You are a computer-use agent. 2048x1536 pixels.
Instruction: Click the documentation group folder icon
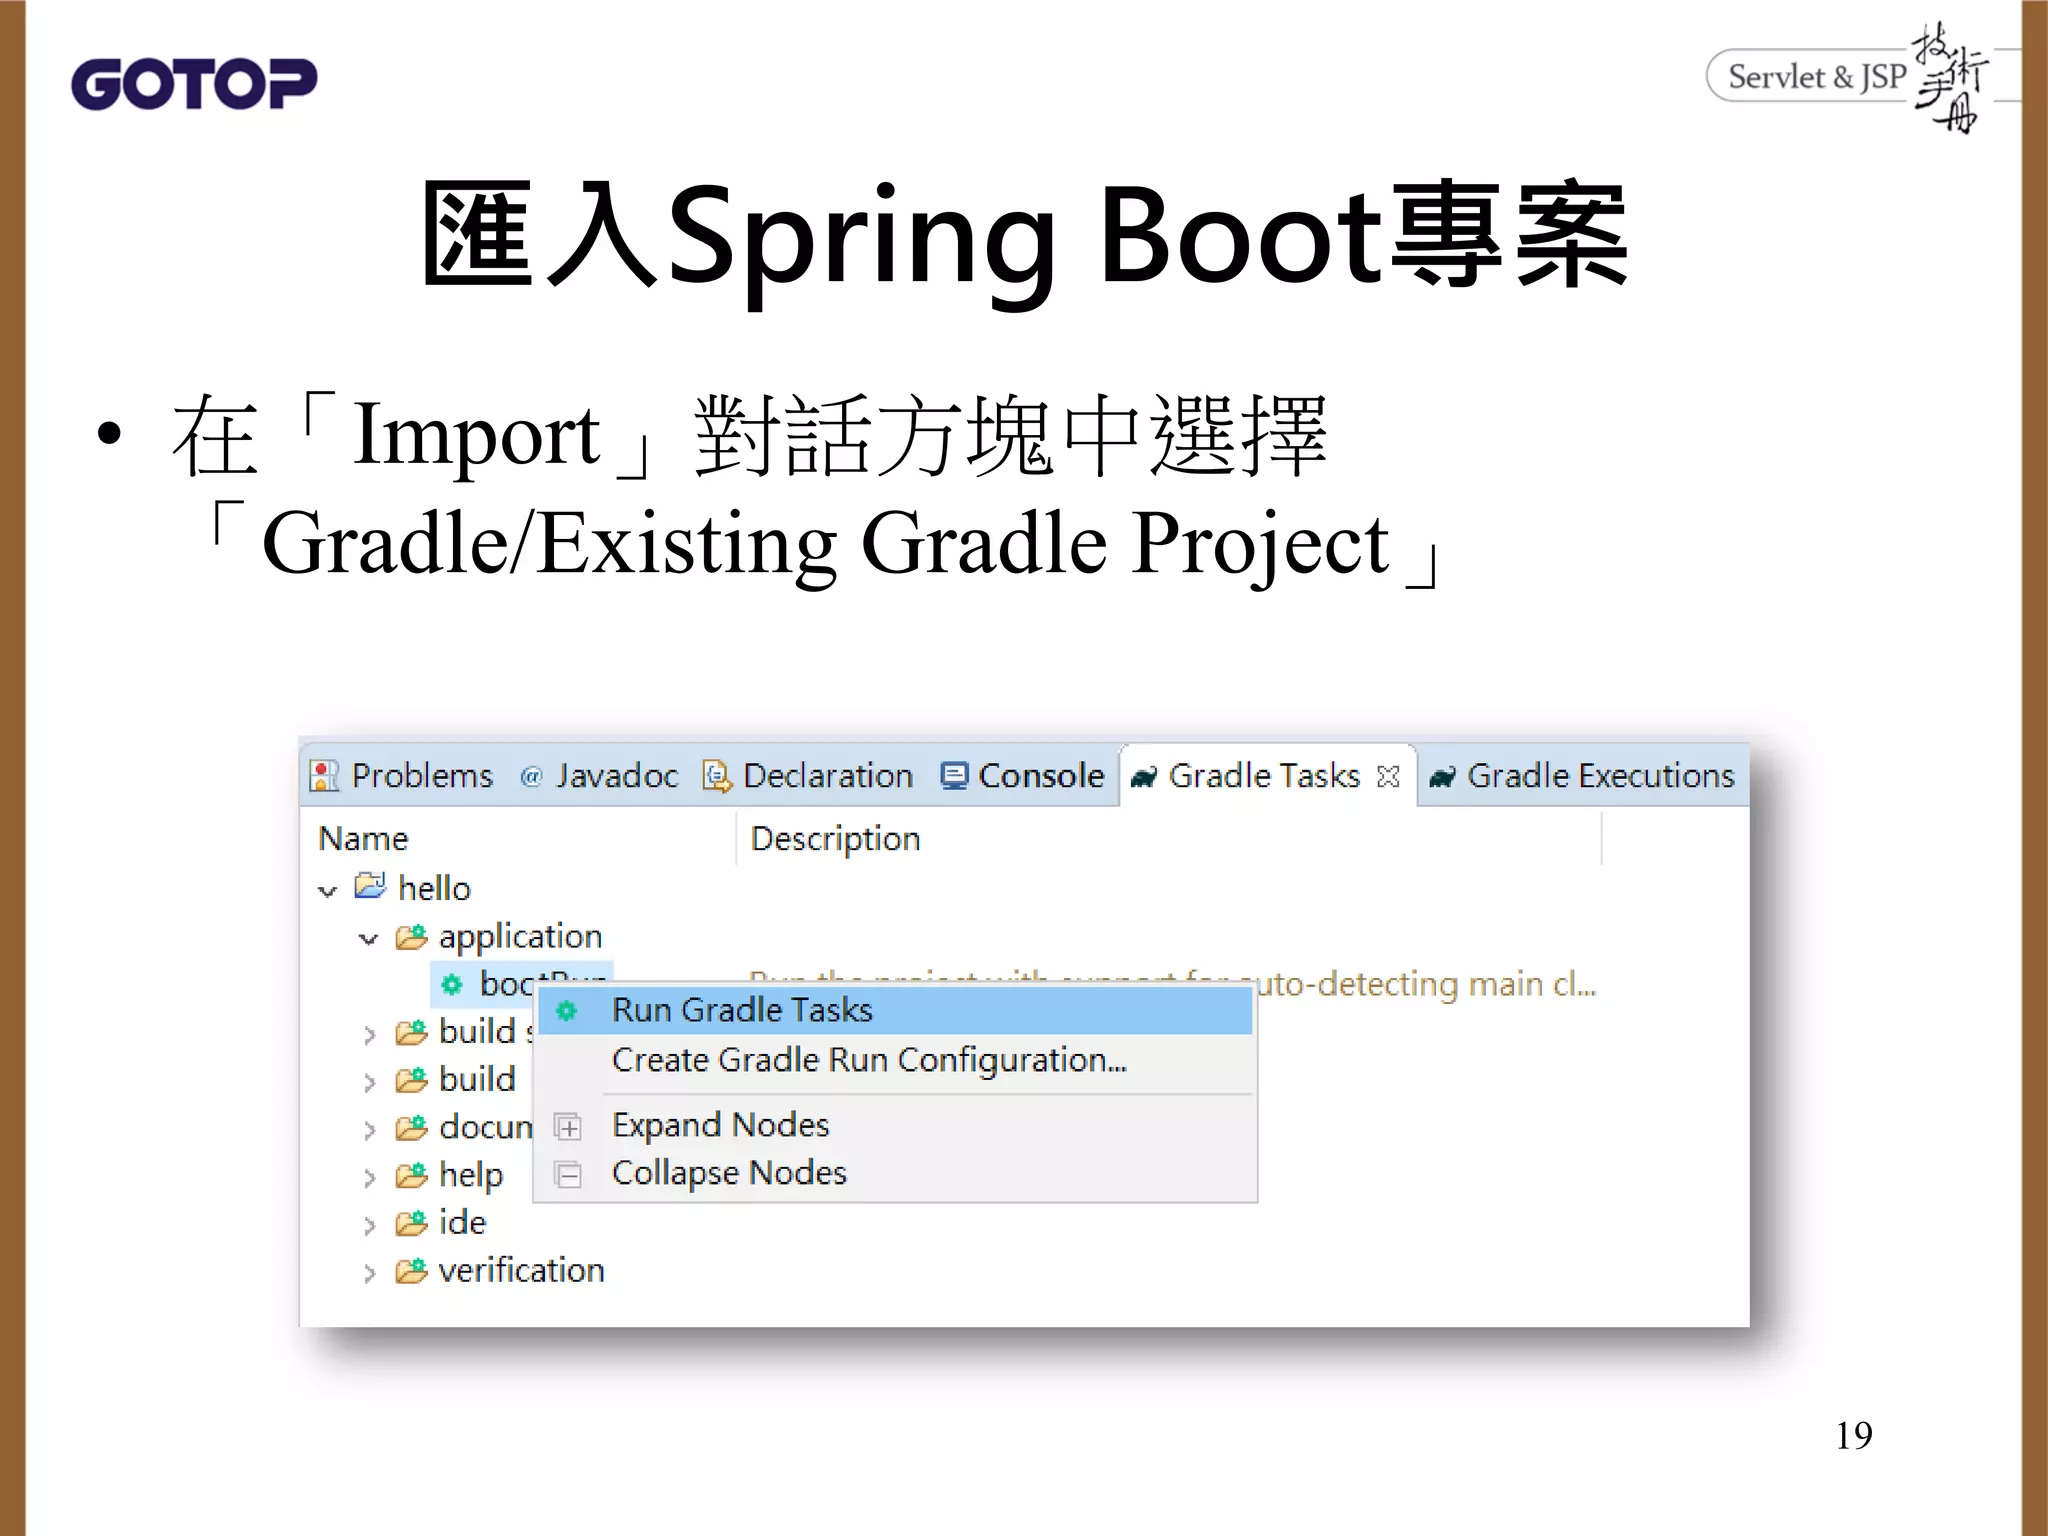[411, 1128]
